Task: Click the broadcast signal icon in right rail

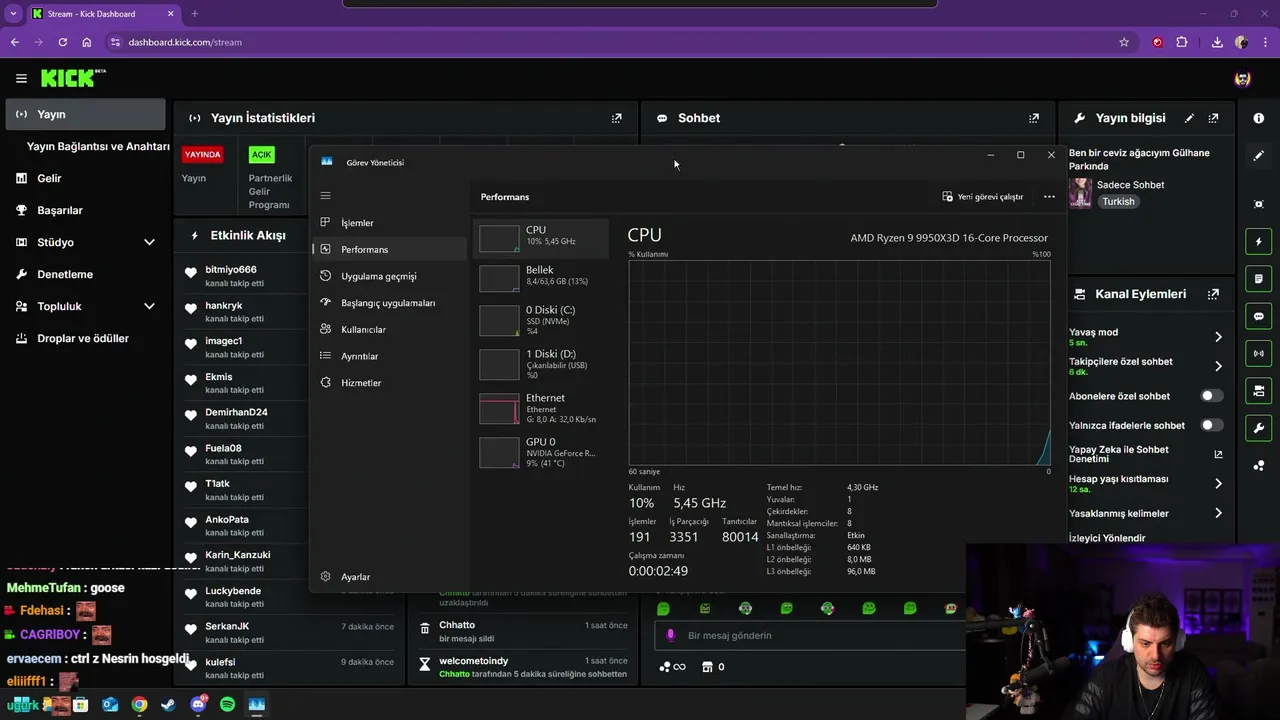Action: [1259, 353]
